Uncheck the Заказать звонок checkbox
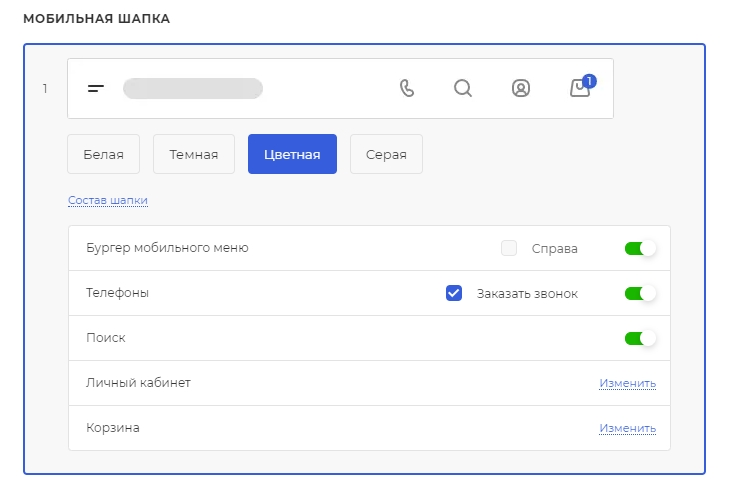 (x=454, y=293)
